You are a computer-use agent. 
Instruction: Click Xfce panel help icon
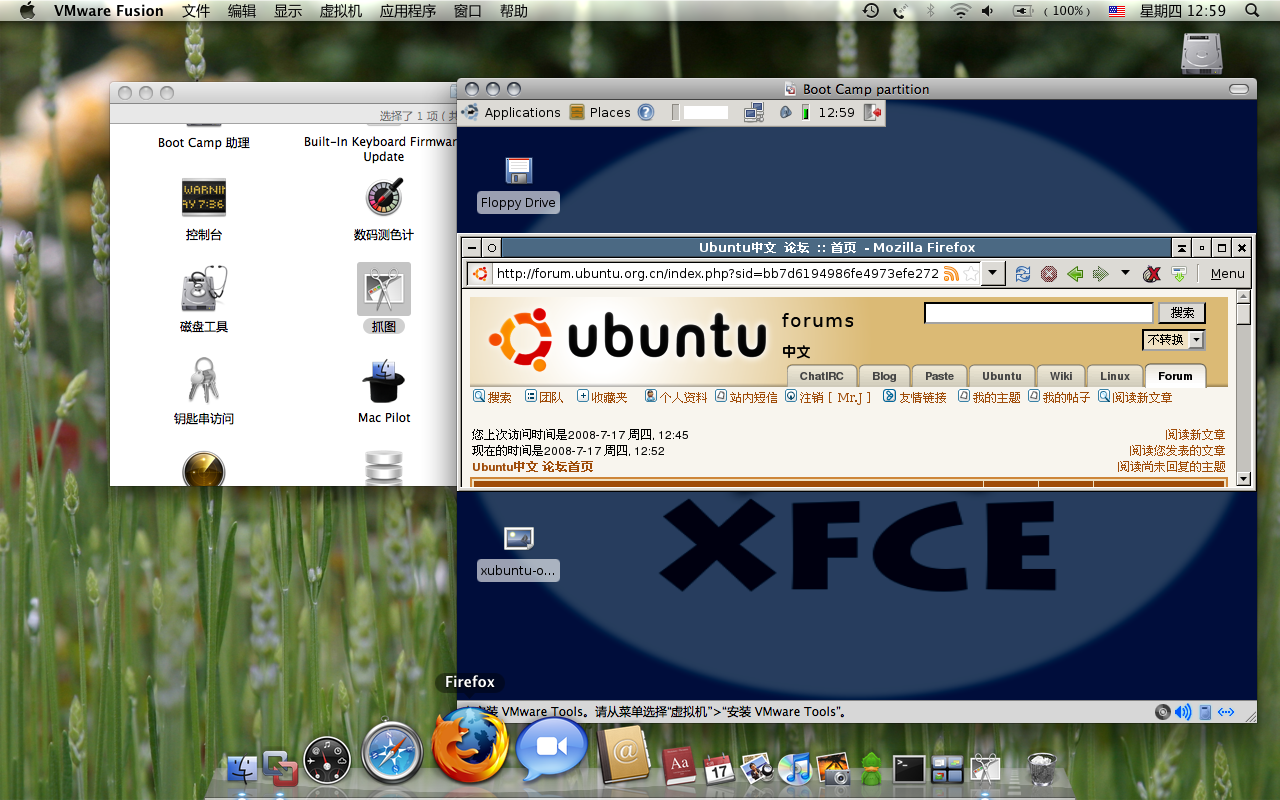click(646, 112)
